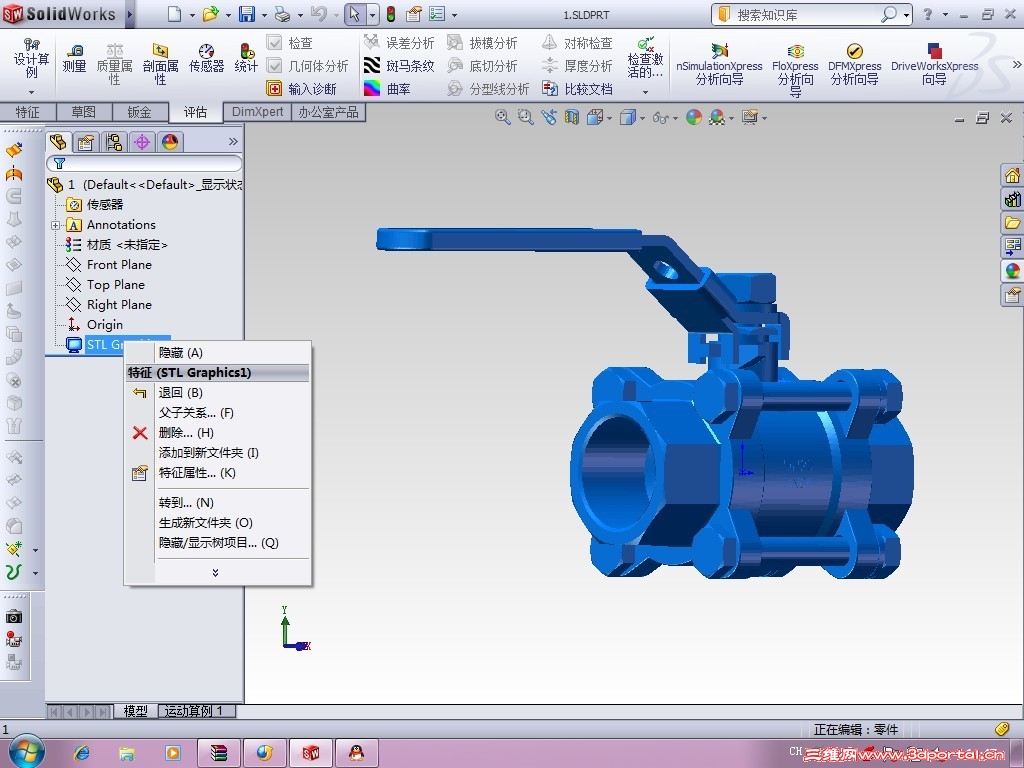Open the search knowledge base dropdown

click(x=907, y=14)
